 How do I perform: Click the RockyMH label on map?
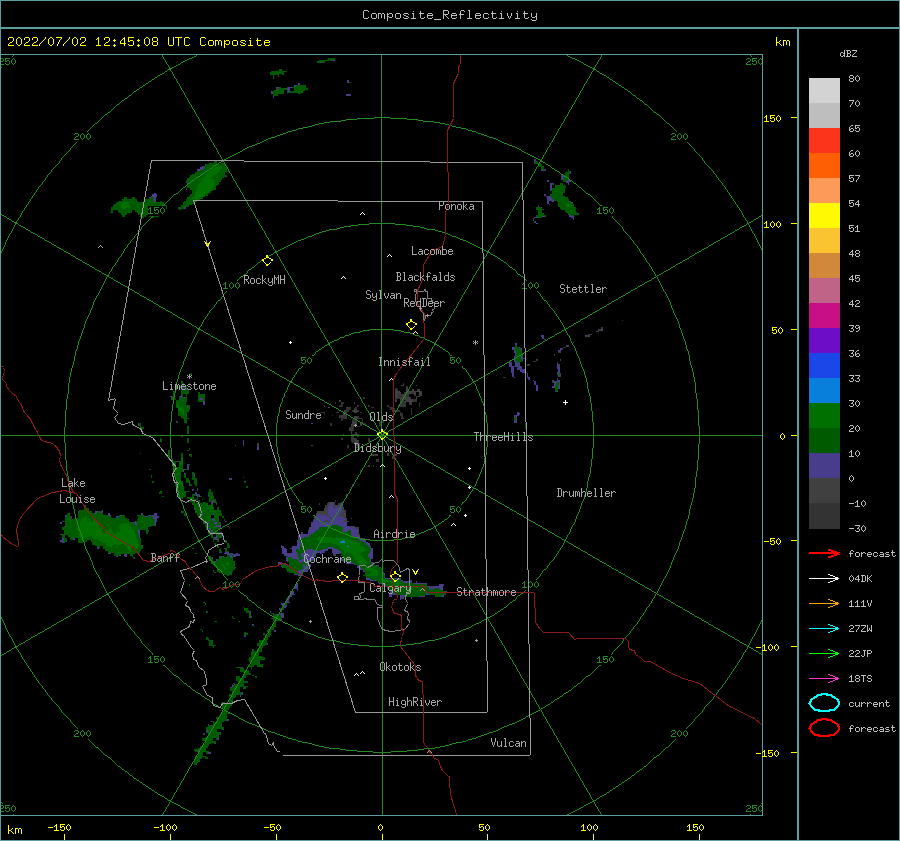click(264, 280)
